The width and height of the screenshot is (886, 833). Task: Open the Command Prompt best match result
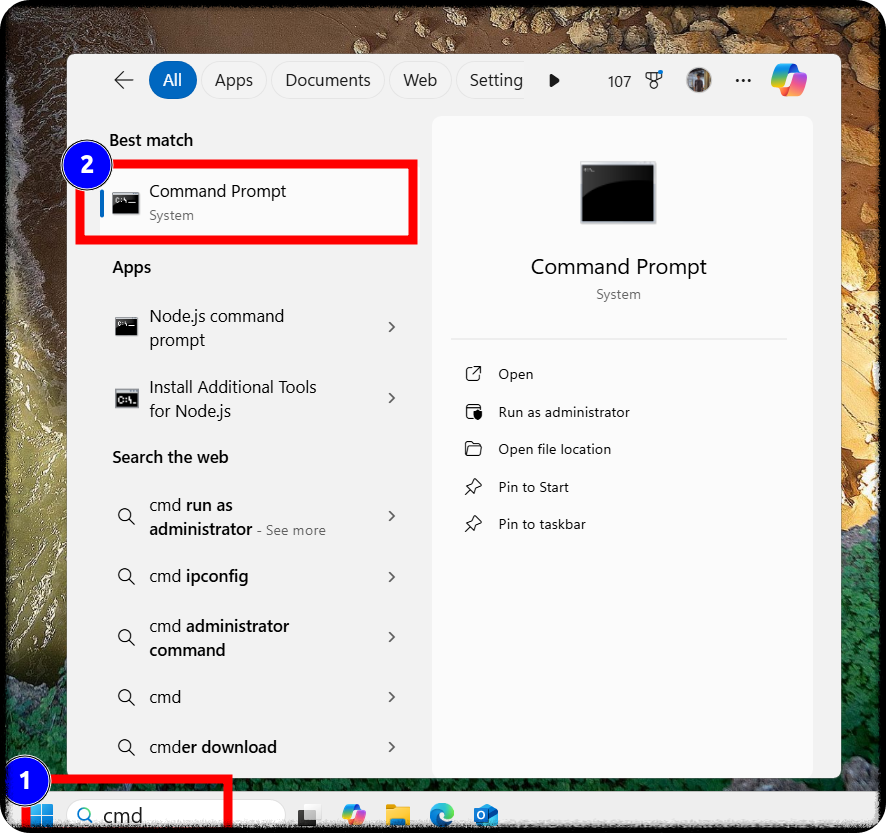click(253, 202)
